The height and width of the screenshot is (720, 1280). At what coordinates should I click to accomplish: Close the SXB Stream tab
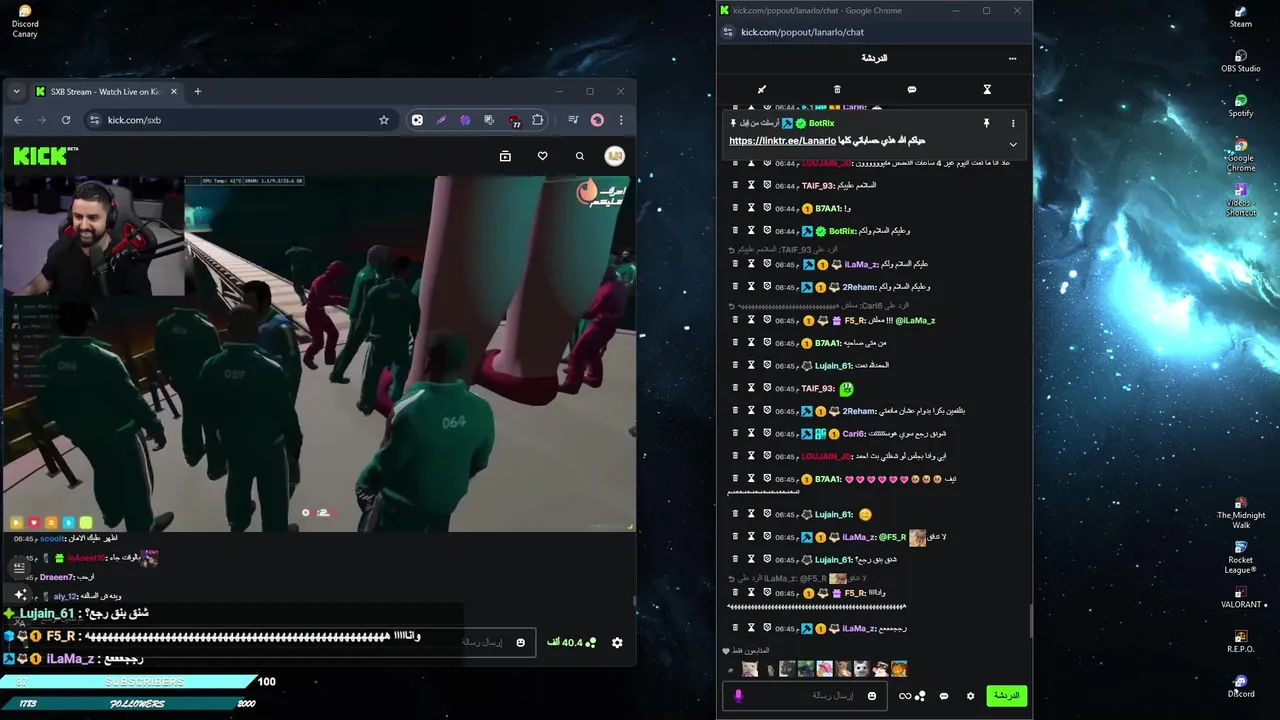click(x=173, y=91)
